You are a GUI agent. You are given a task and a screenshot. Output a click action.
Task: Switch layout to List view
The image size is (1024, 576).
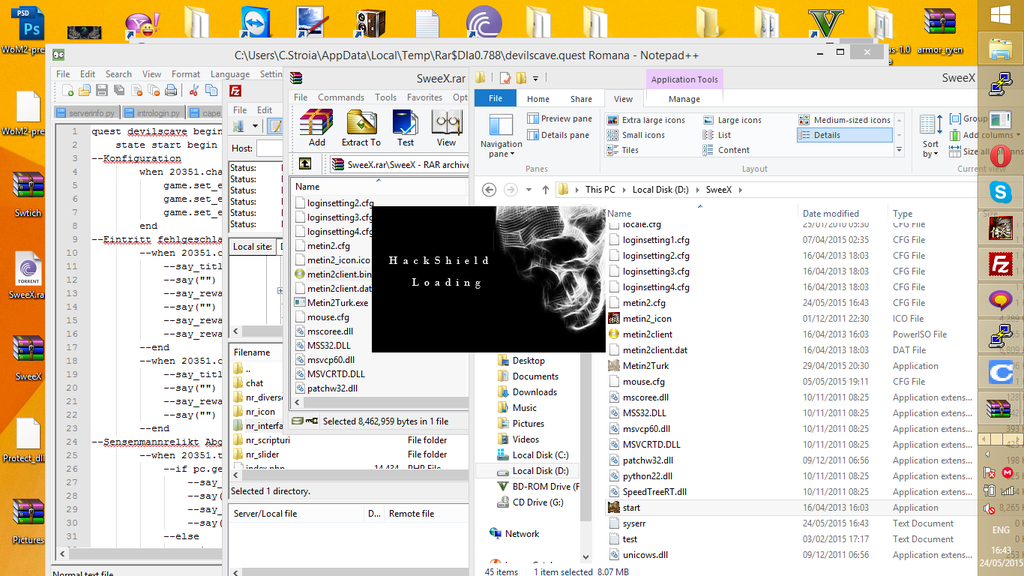[717, 135]
